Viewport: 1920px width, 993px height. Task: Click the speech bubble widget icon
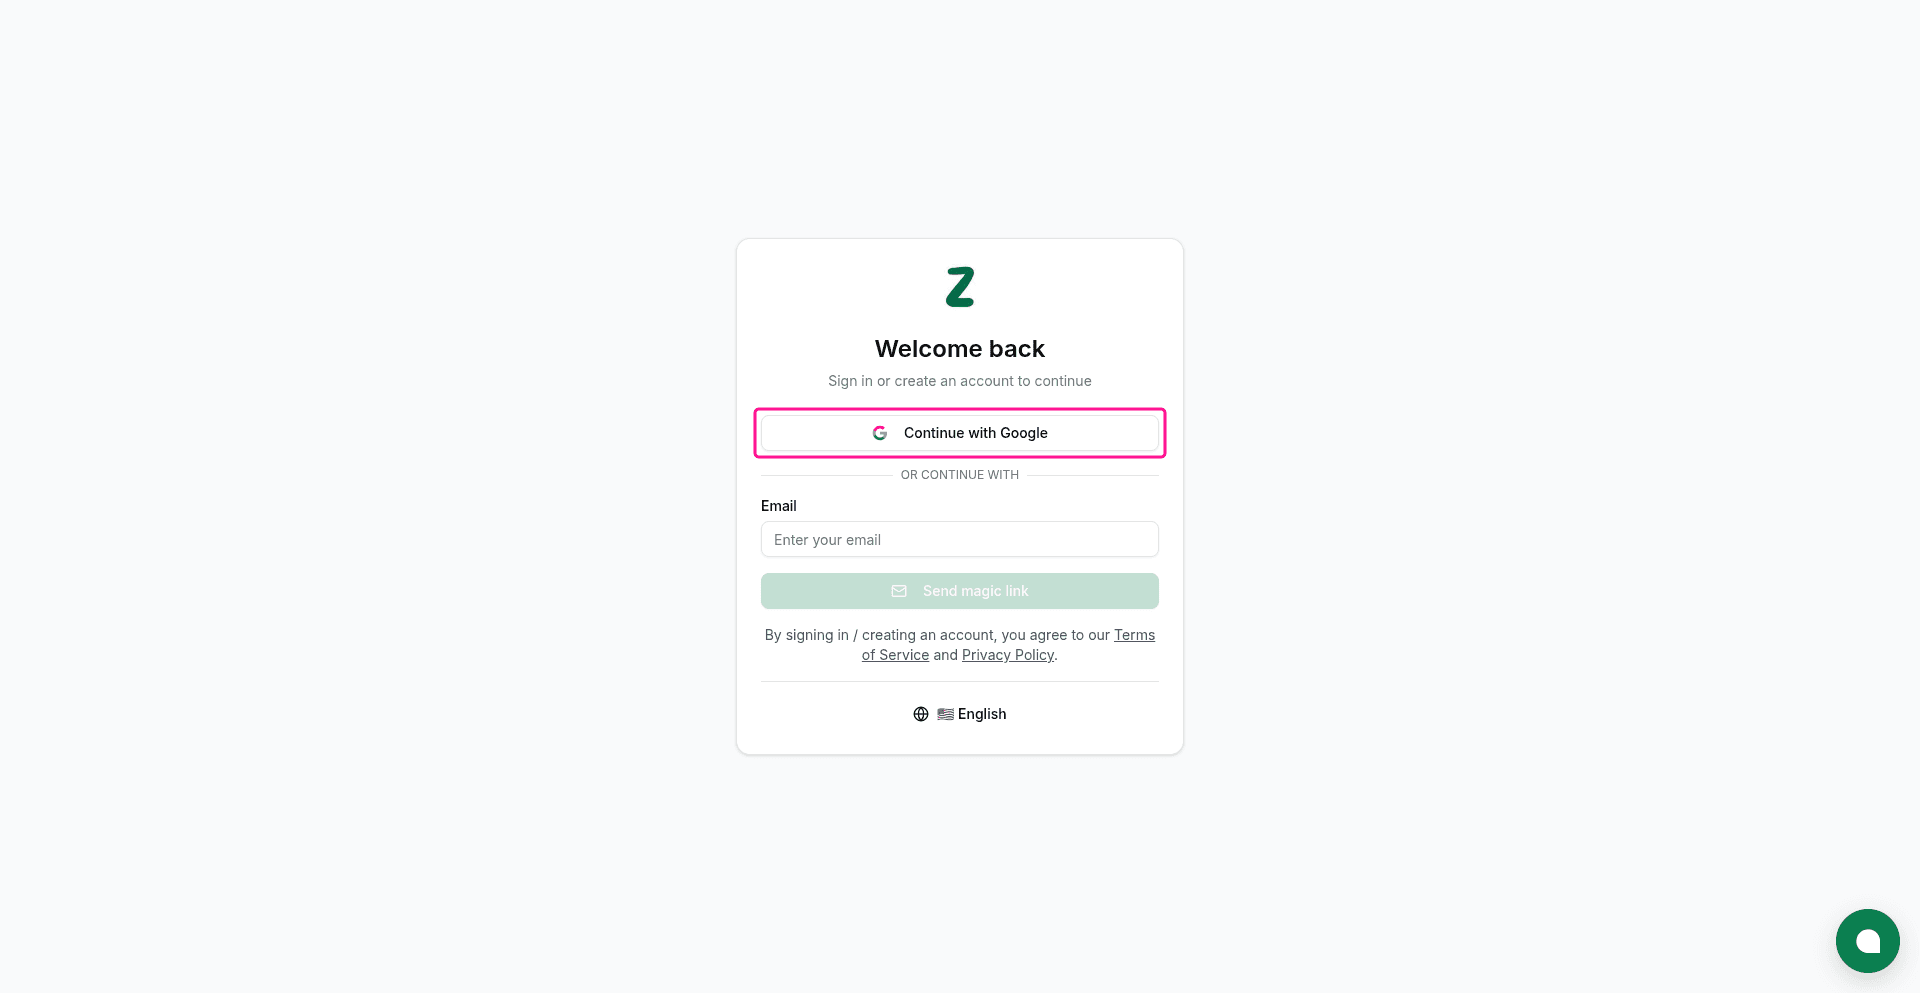[1867, 940]
